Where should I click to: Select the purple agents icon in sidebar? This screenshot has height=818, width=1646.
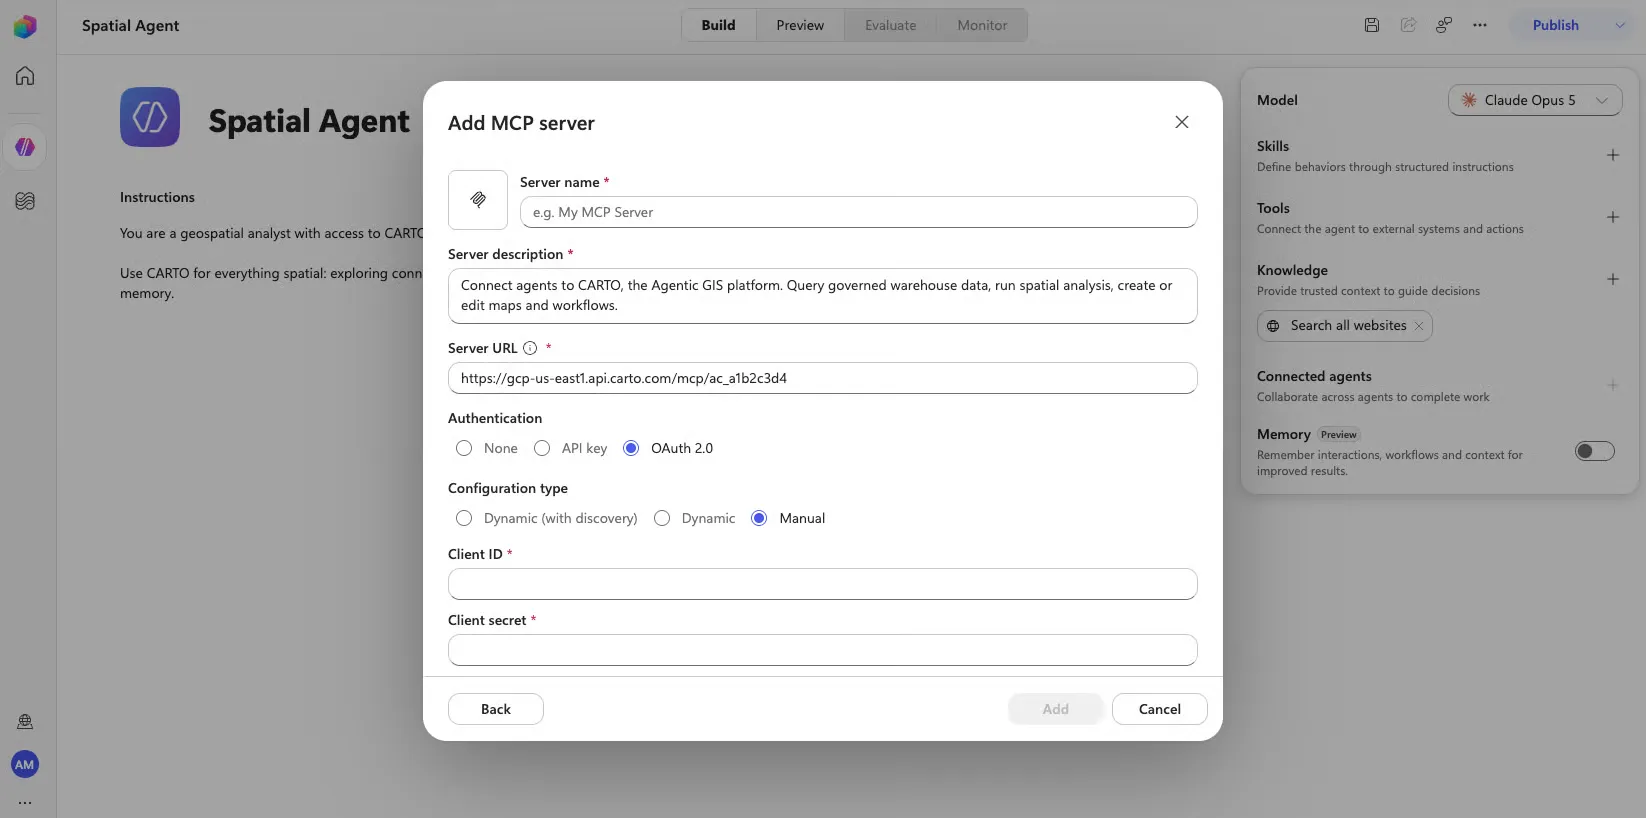(25, 147)
